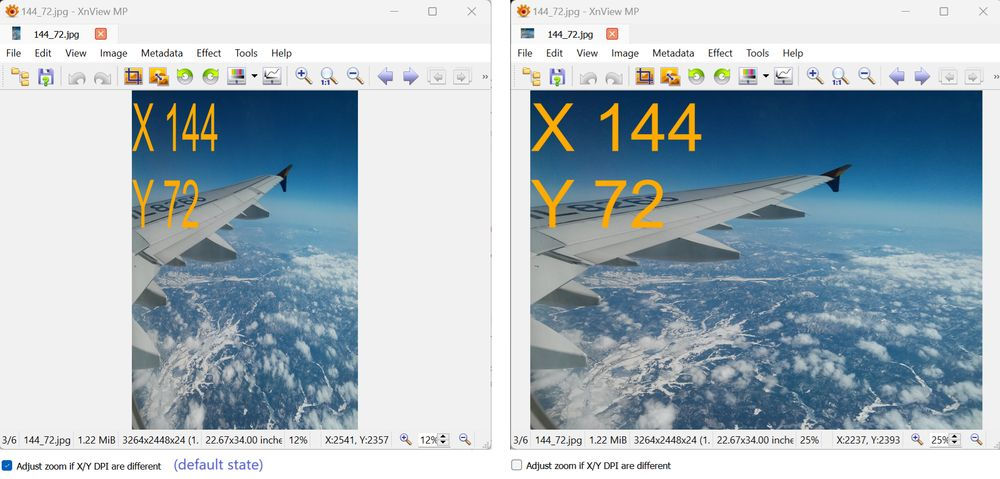The height and width of the screenshot is (479, 1000).
Task: Click 12% zoom stepper arrows in left window
Action: 443,439
